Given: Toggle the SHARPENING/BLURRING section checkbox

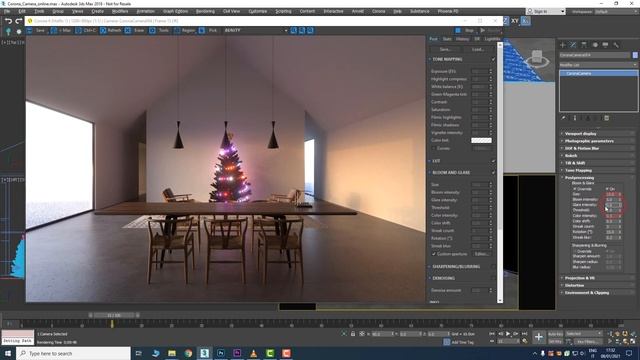Looking at the screenshot, I should click(x=493, y=267).
